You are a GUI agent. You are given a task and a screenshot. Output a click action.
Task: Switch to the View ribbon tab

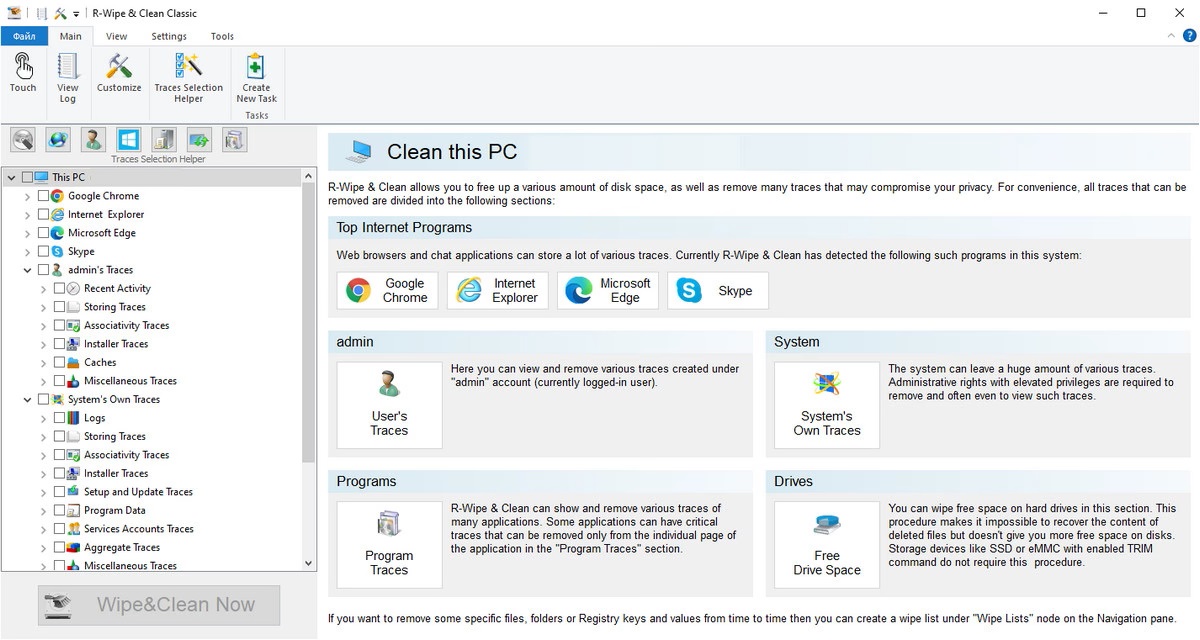pyautogui.click(x=116, y=36)
